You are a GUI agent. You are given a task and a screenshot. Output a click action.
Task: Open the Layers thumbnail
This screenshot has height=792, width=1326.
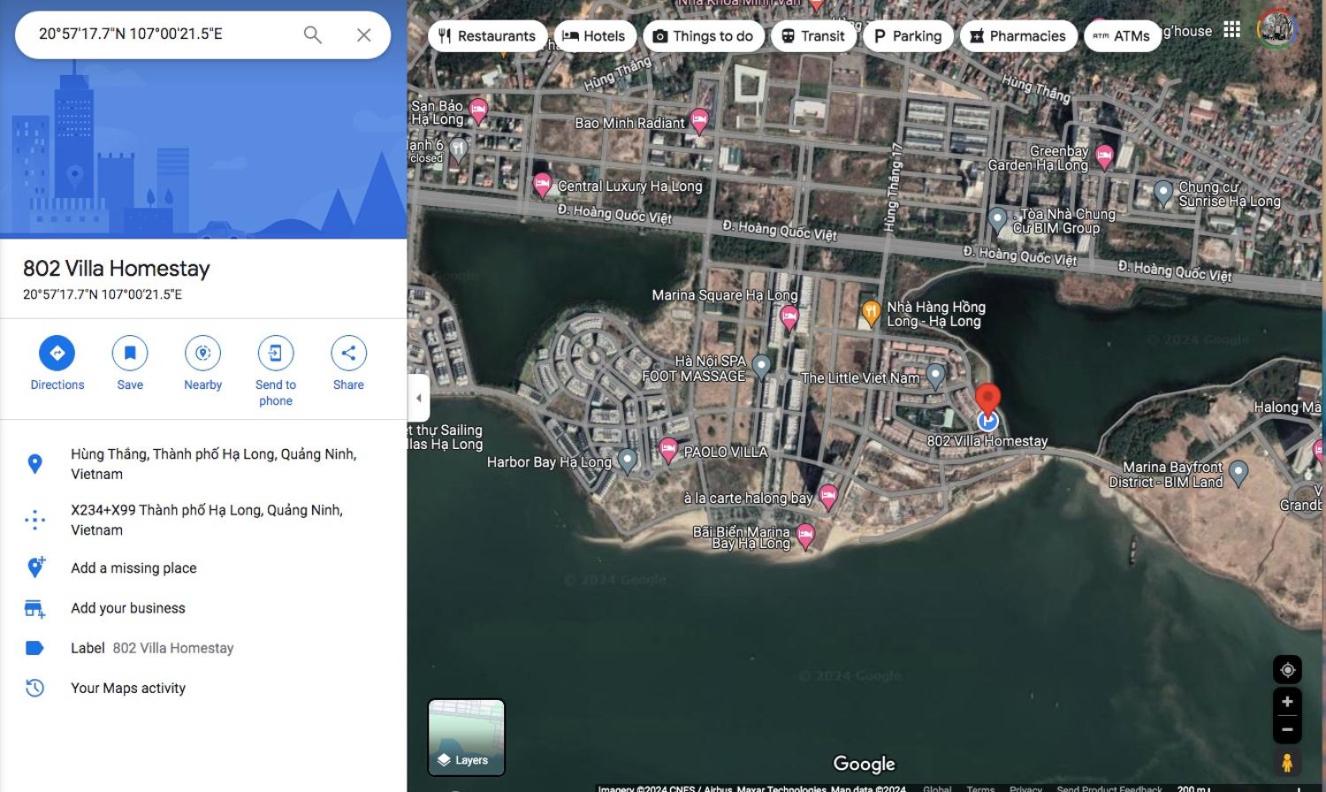click(x=467, y=737)
